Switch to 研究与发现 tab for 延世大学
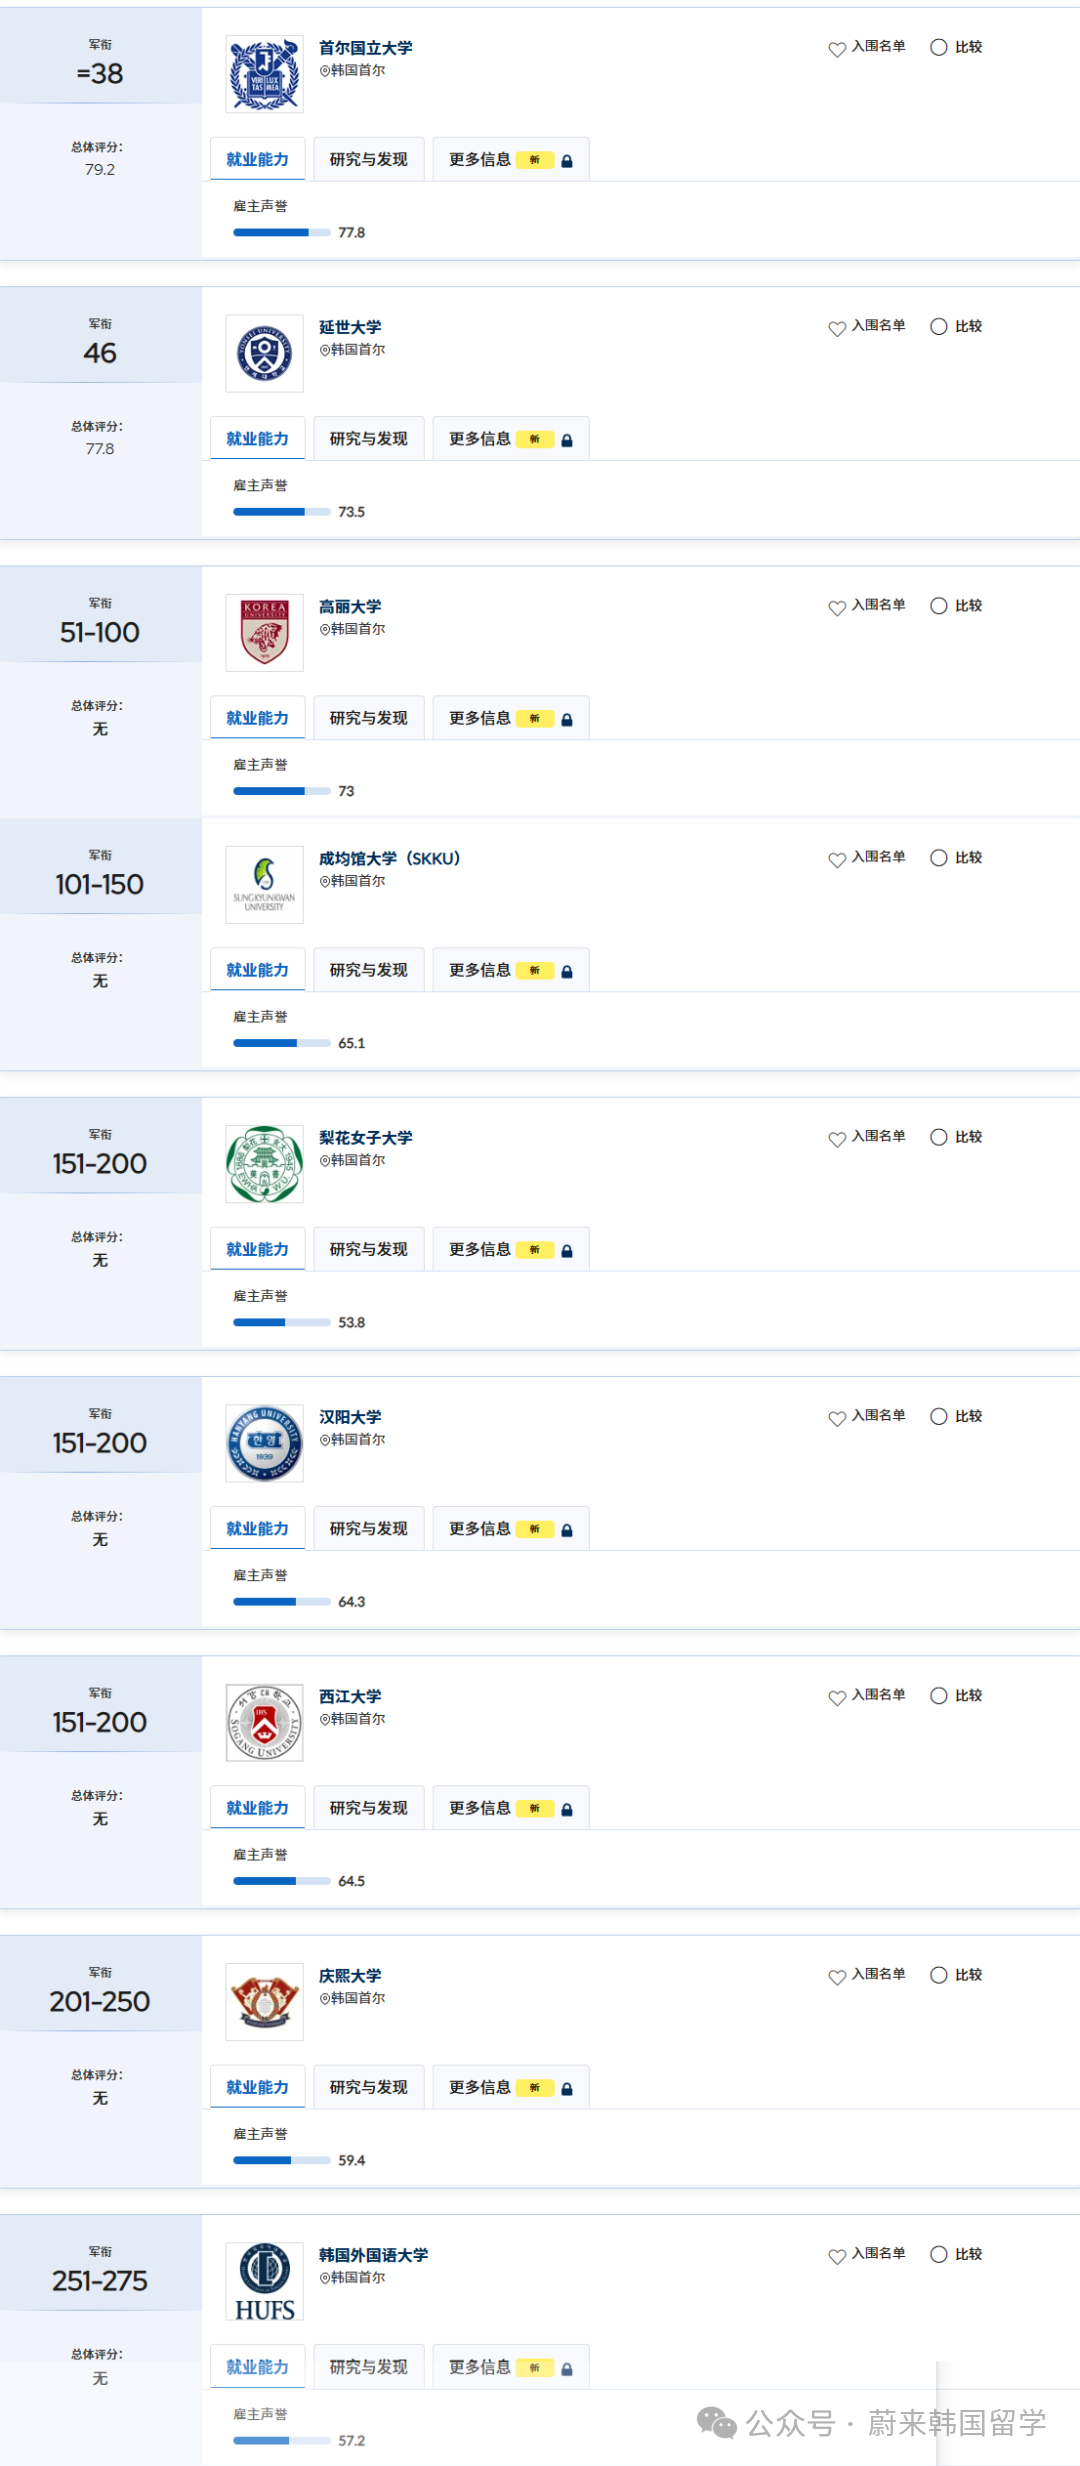Screen dimensions: 1080x2466 click(x=369, y=439)
